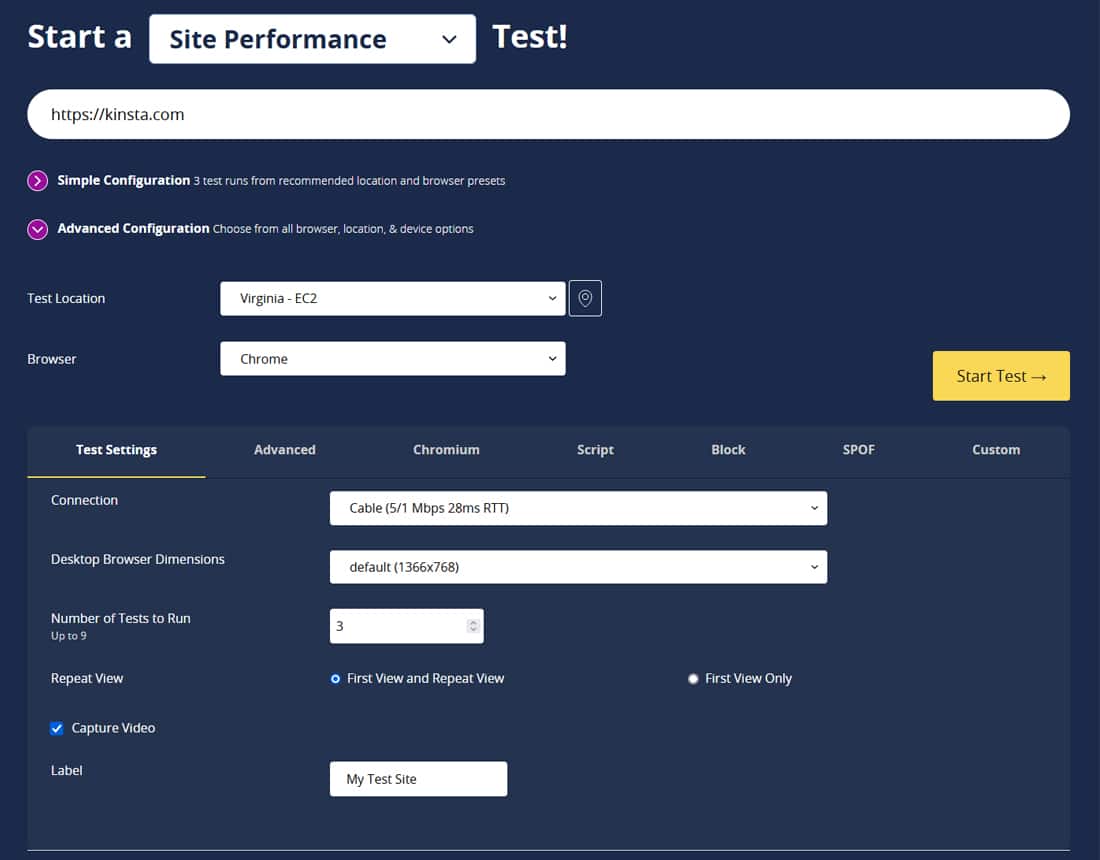This screenshot has width=1100, height=860.
Task: View the Block tab options
Action: (727, 450)
